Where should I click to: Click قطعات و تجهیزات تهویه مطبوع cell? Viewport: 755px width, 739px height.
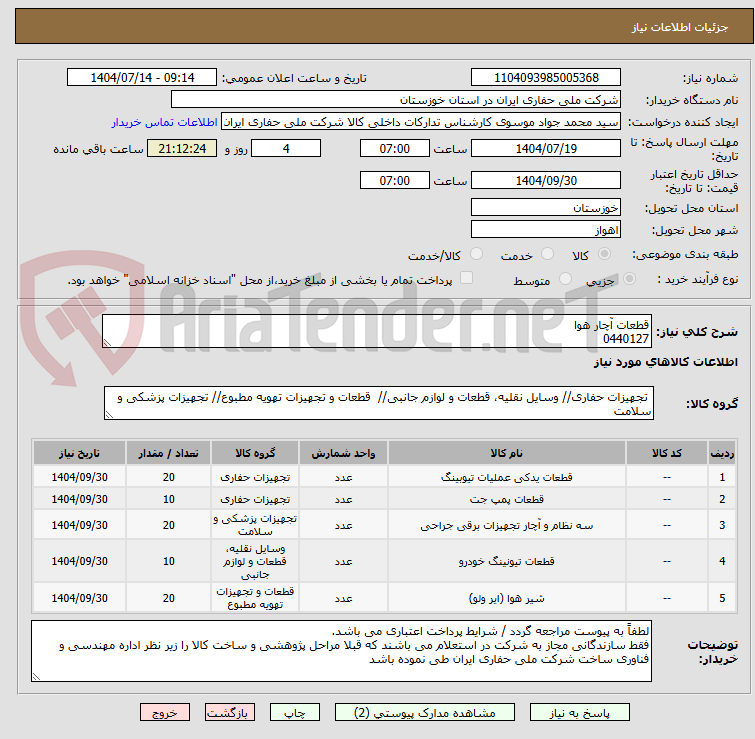255,598
